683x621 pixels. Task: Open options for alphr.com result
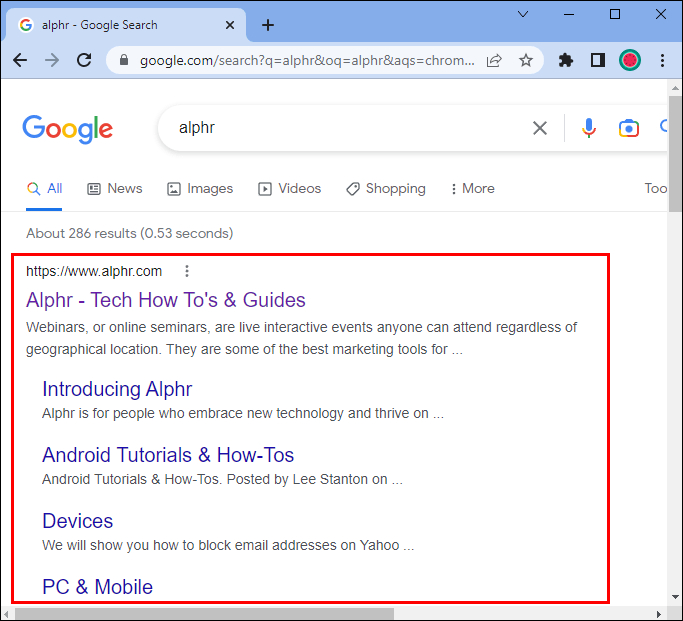187,271
